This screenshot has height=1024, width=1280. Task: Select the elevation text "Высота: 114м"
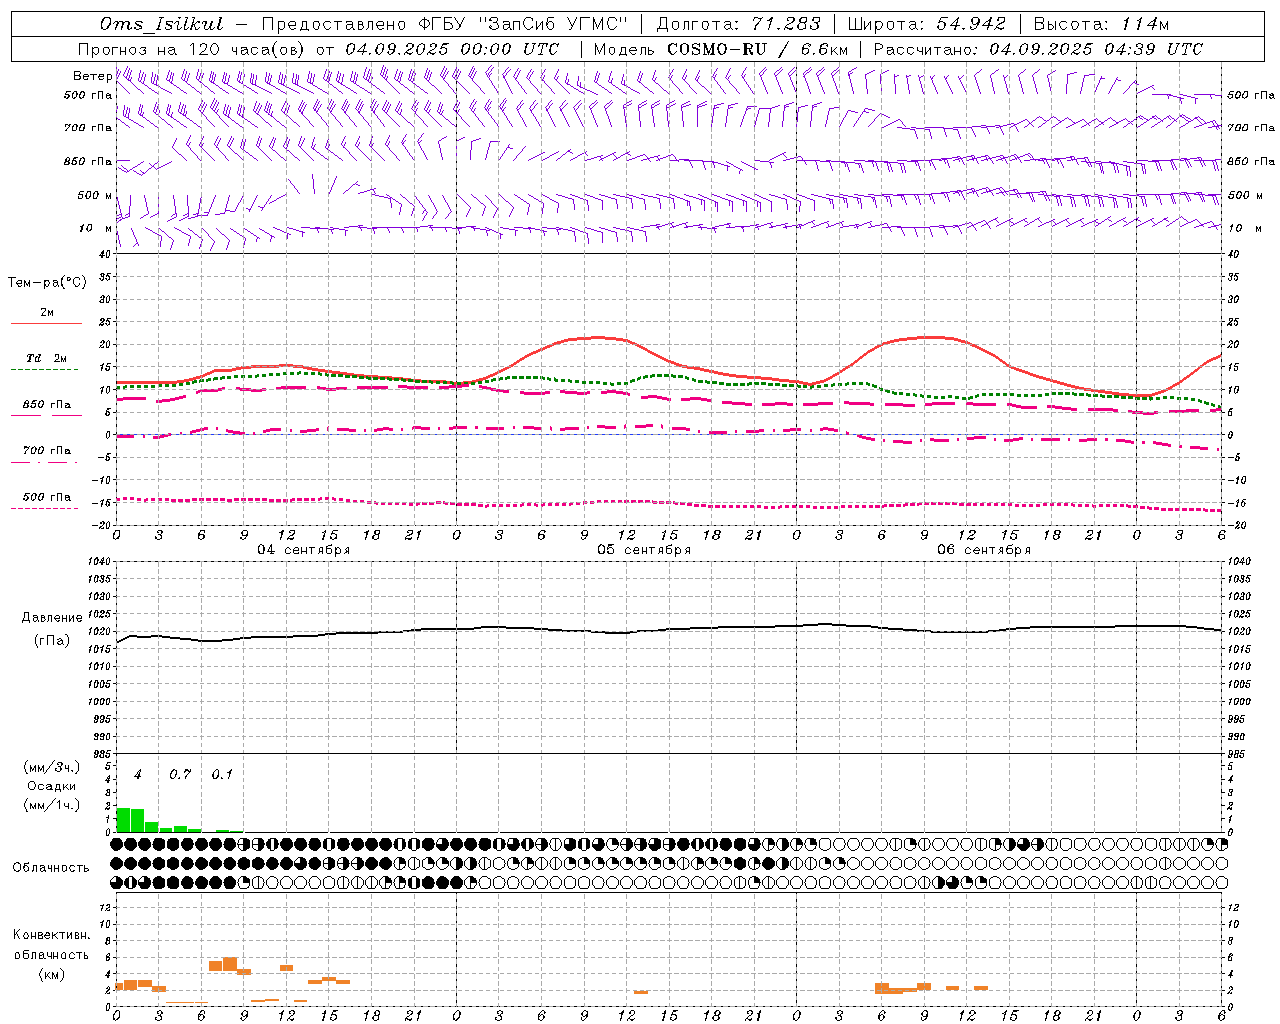1101,24
